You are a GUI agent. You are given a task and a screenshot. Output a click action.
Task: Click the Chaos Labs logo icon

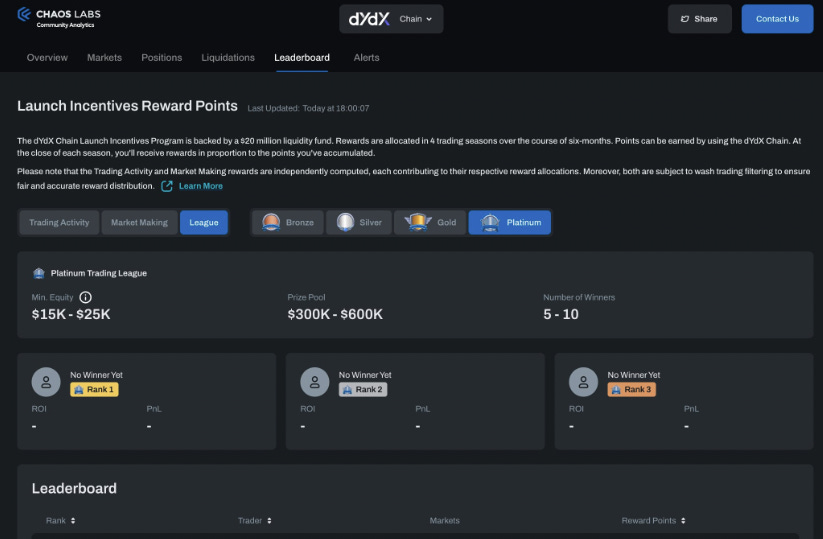[24, 14]
